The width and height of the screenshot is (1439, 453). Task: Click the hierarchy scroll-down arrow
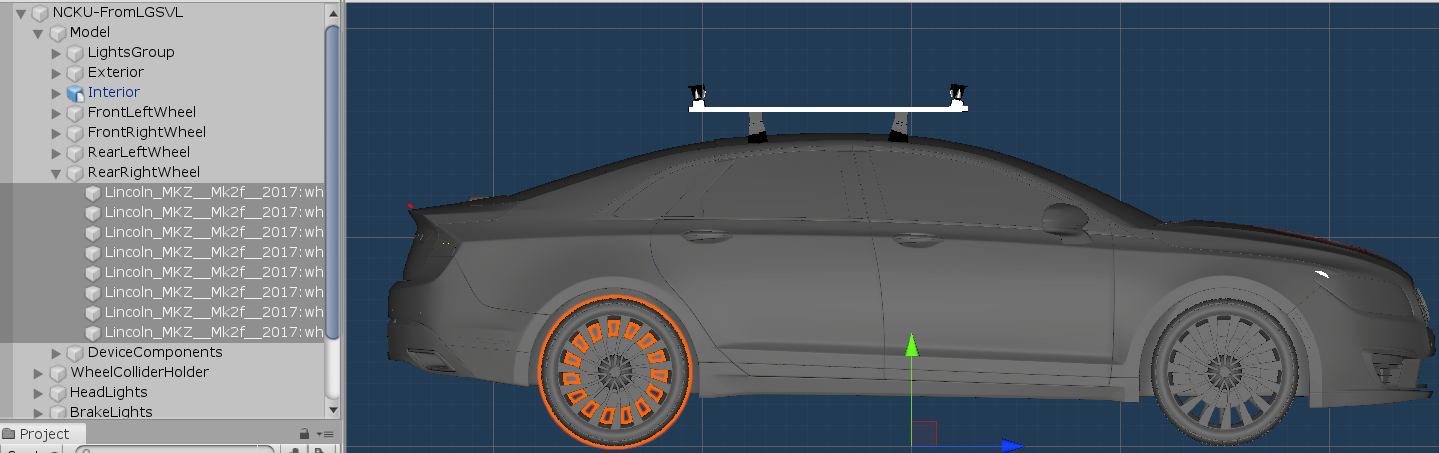(333, 409)
